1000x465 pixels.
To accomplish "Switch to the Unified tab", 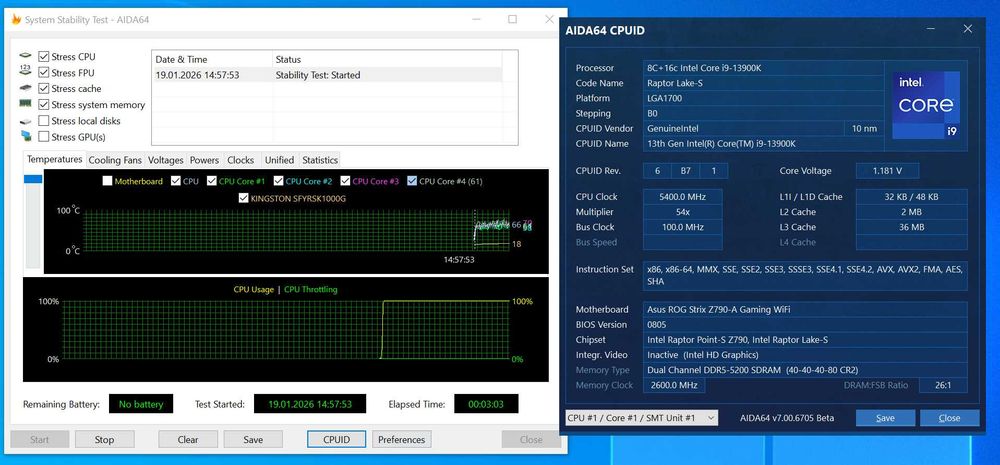I will coord(279,160).
